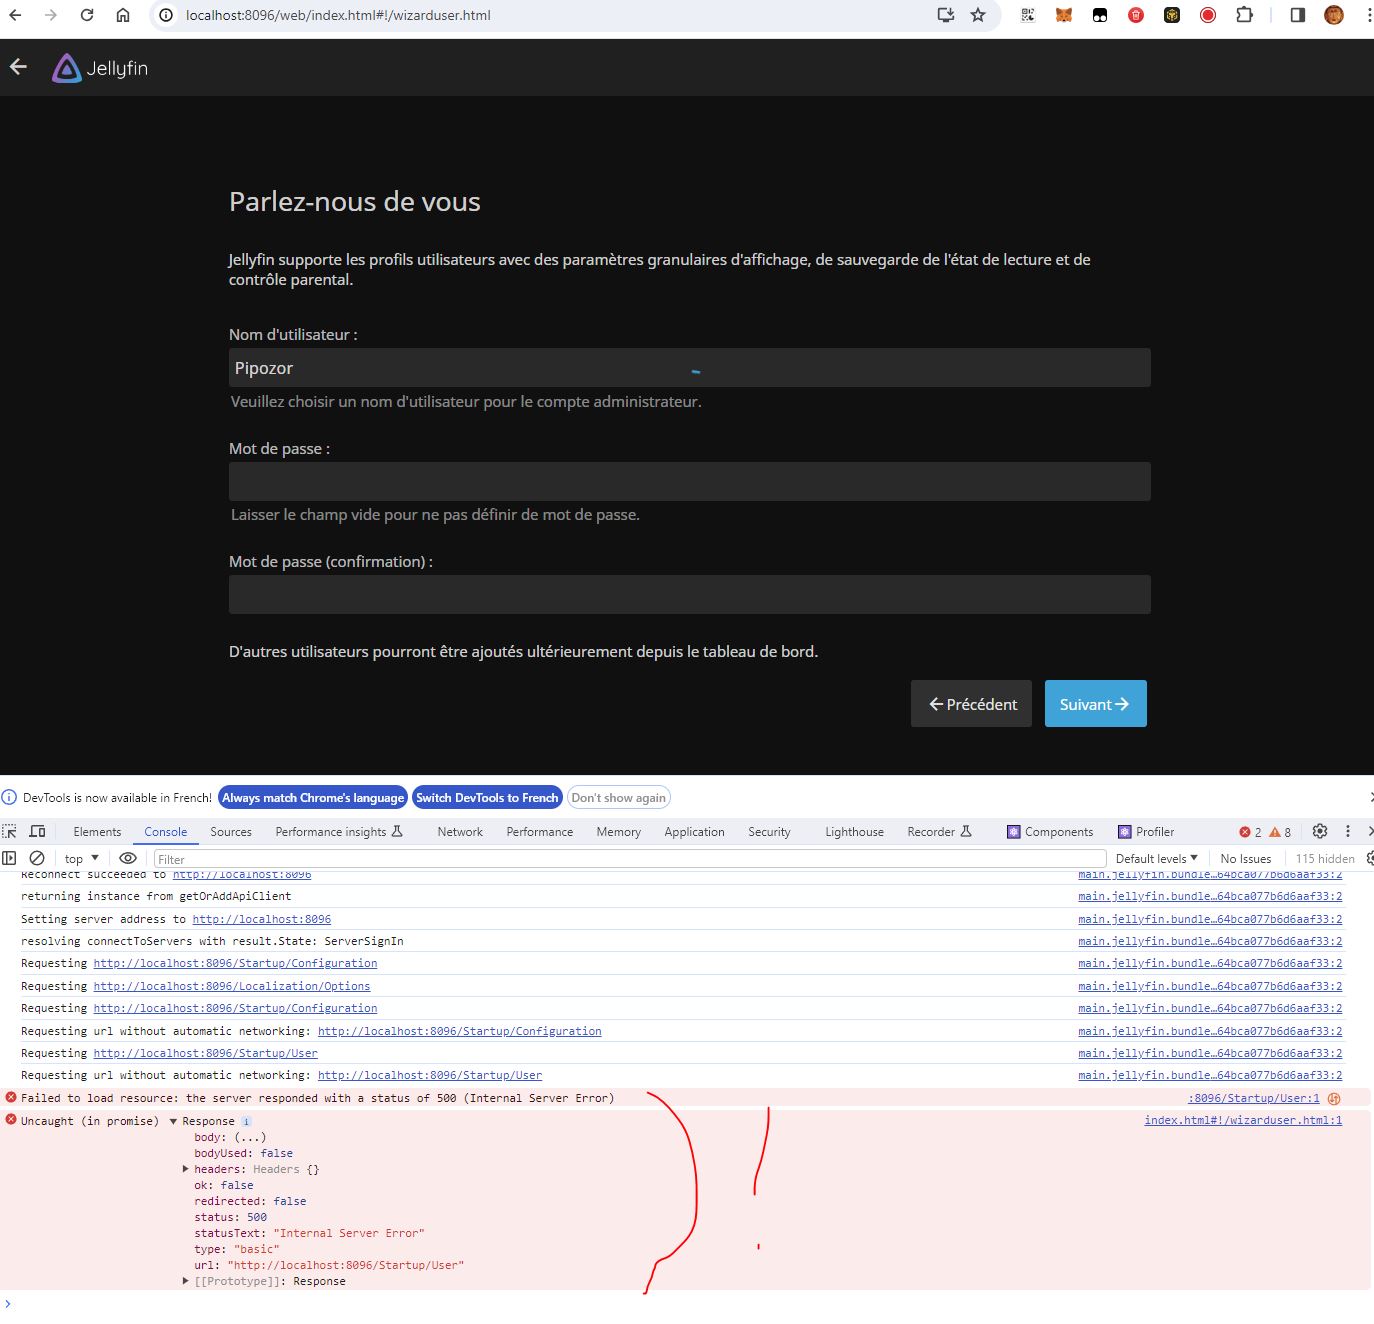Toggle the device toolbar emulation

tap(37, 831)
